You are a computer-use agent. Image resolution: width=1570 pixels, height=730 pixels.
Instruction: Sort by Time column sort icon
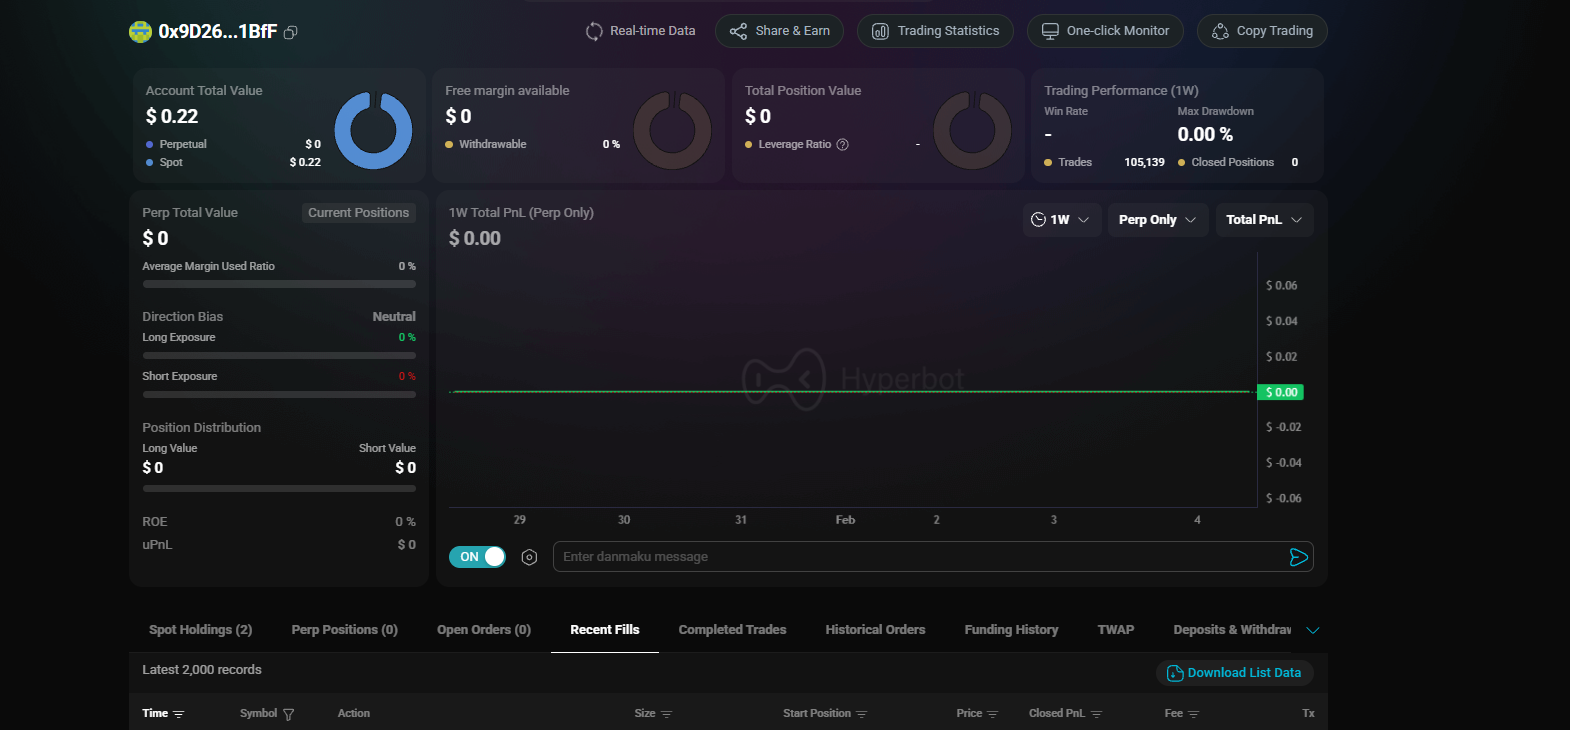(x=179, y=714)
